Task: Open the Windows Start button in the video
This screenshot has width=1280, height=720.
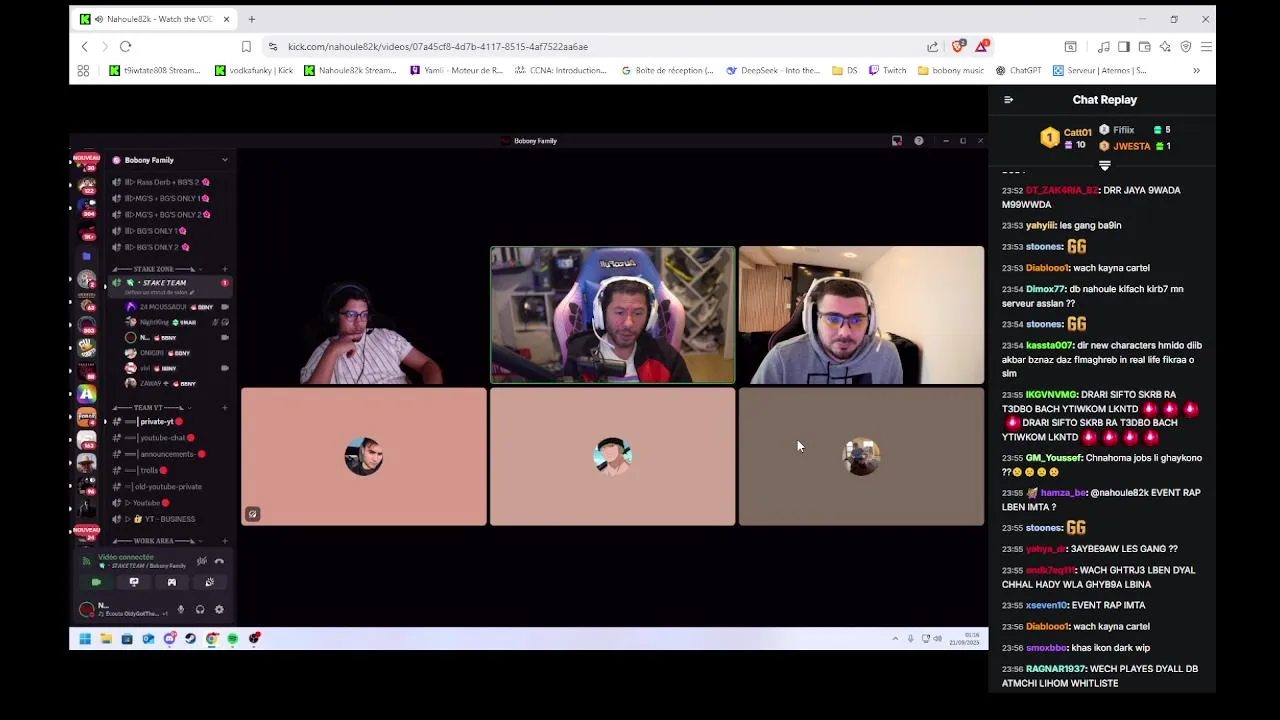Action: 85,639
